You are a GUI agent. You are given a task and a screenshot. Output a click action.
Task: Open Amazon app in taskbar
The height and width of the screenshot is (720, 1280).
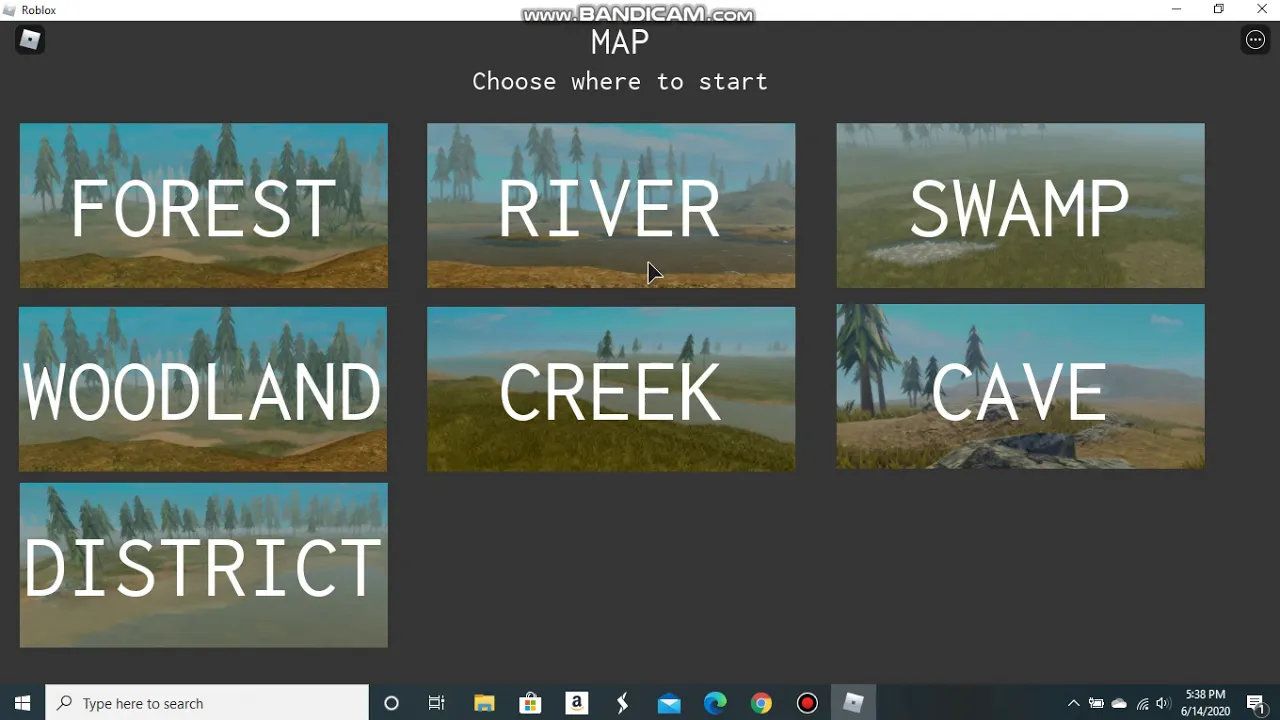pos(576,703)
